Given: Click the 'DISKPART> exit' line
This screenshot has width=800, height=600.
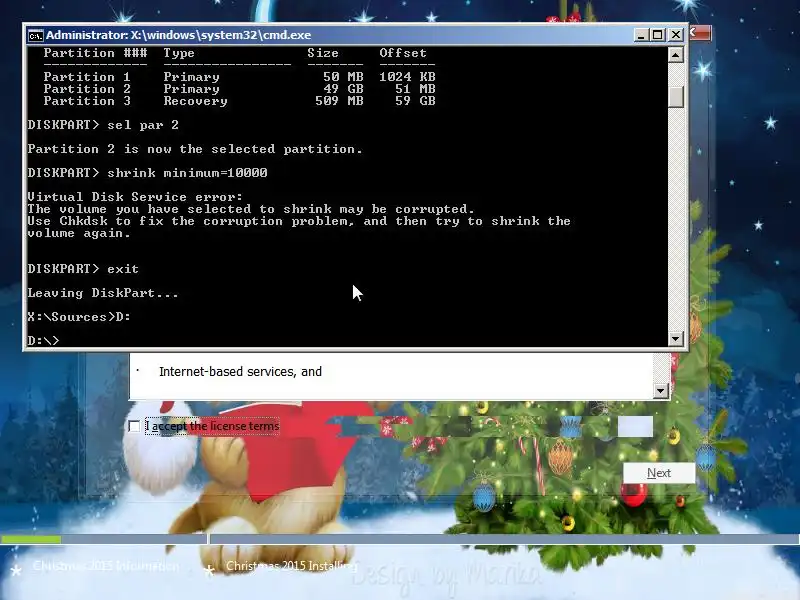Looking at the screenshot, I should click(x=83, y=269).
